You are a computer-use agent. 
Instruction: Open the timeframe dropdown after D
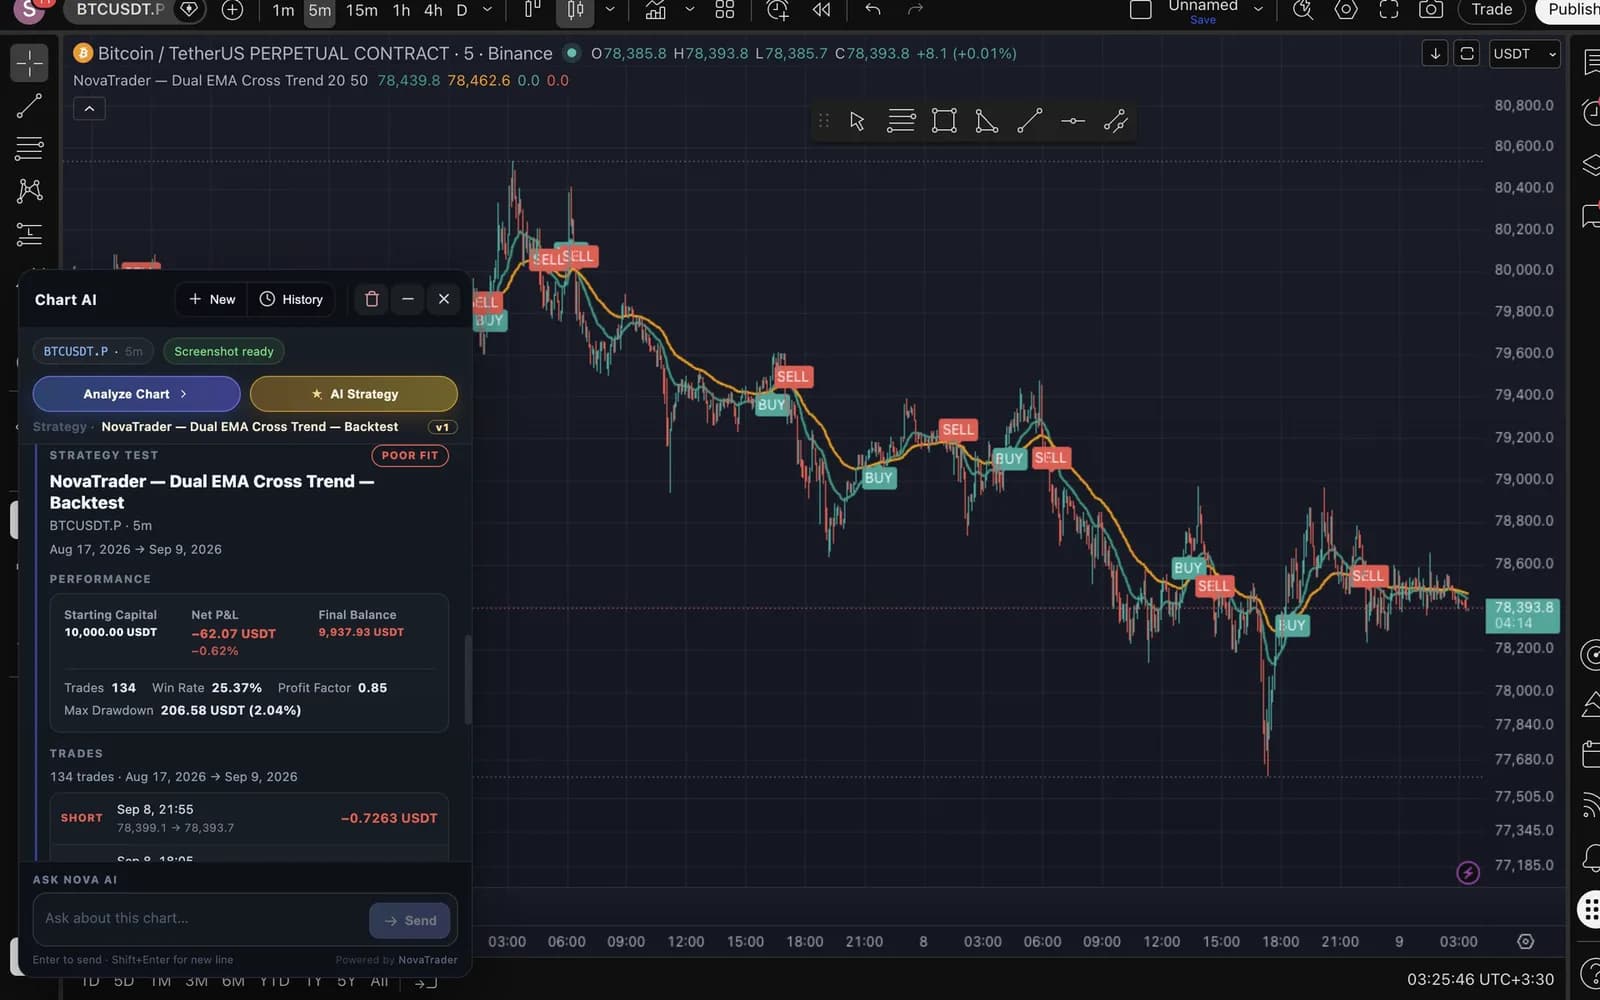tap(487, 10)
